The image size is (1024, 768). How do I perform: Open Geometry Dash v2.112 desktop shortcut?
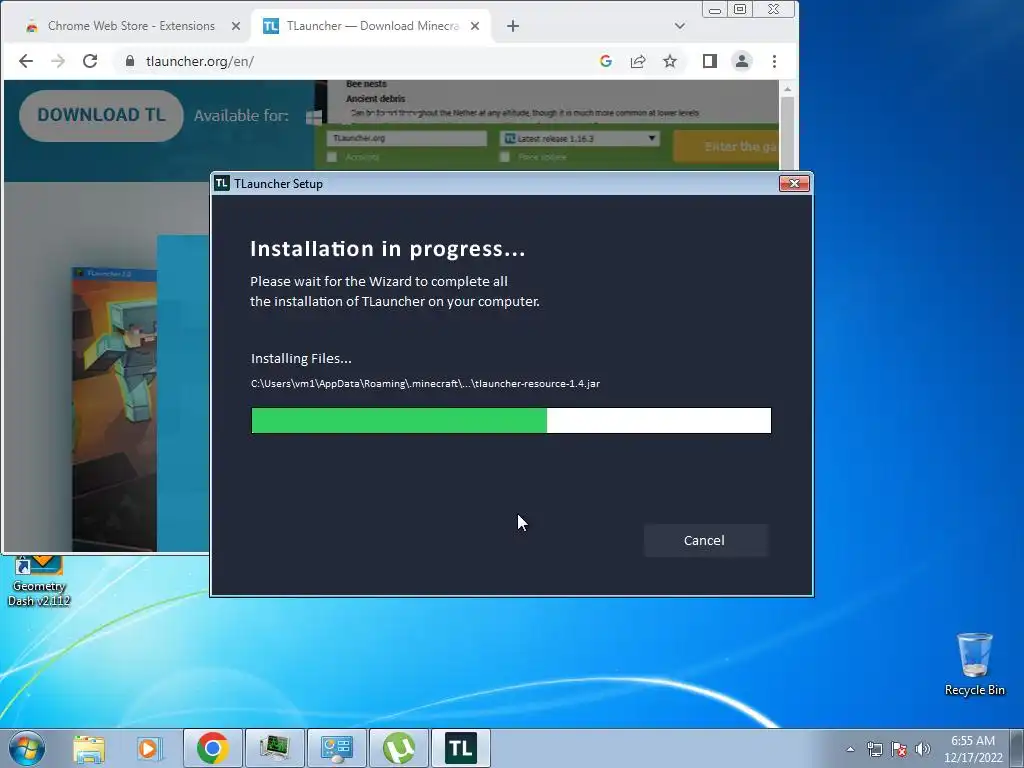39,581
